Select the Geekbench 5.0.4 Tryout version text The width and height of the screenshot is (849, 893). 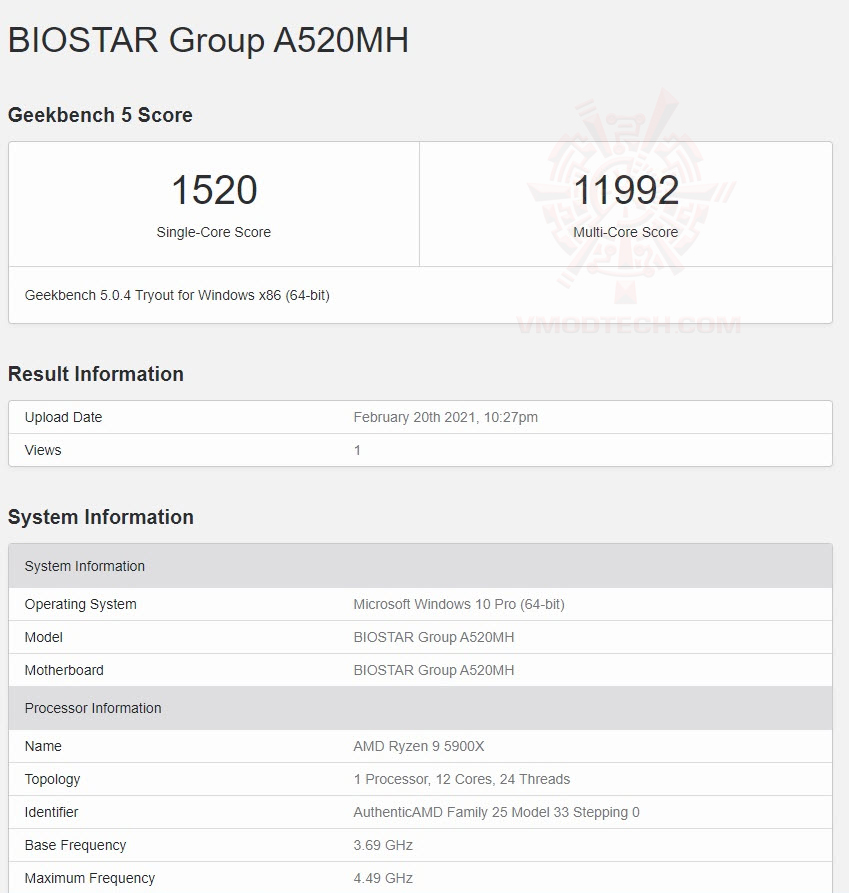(177, 296)
